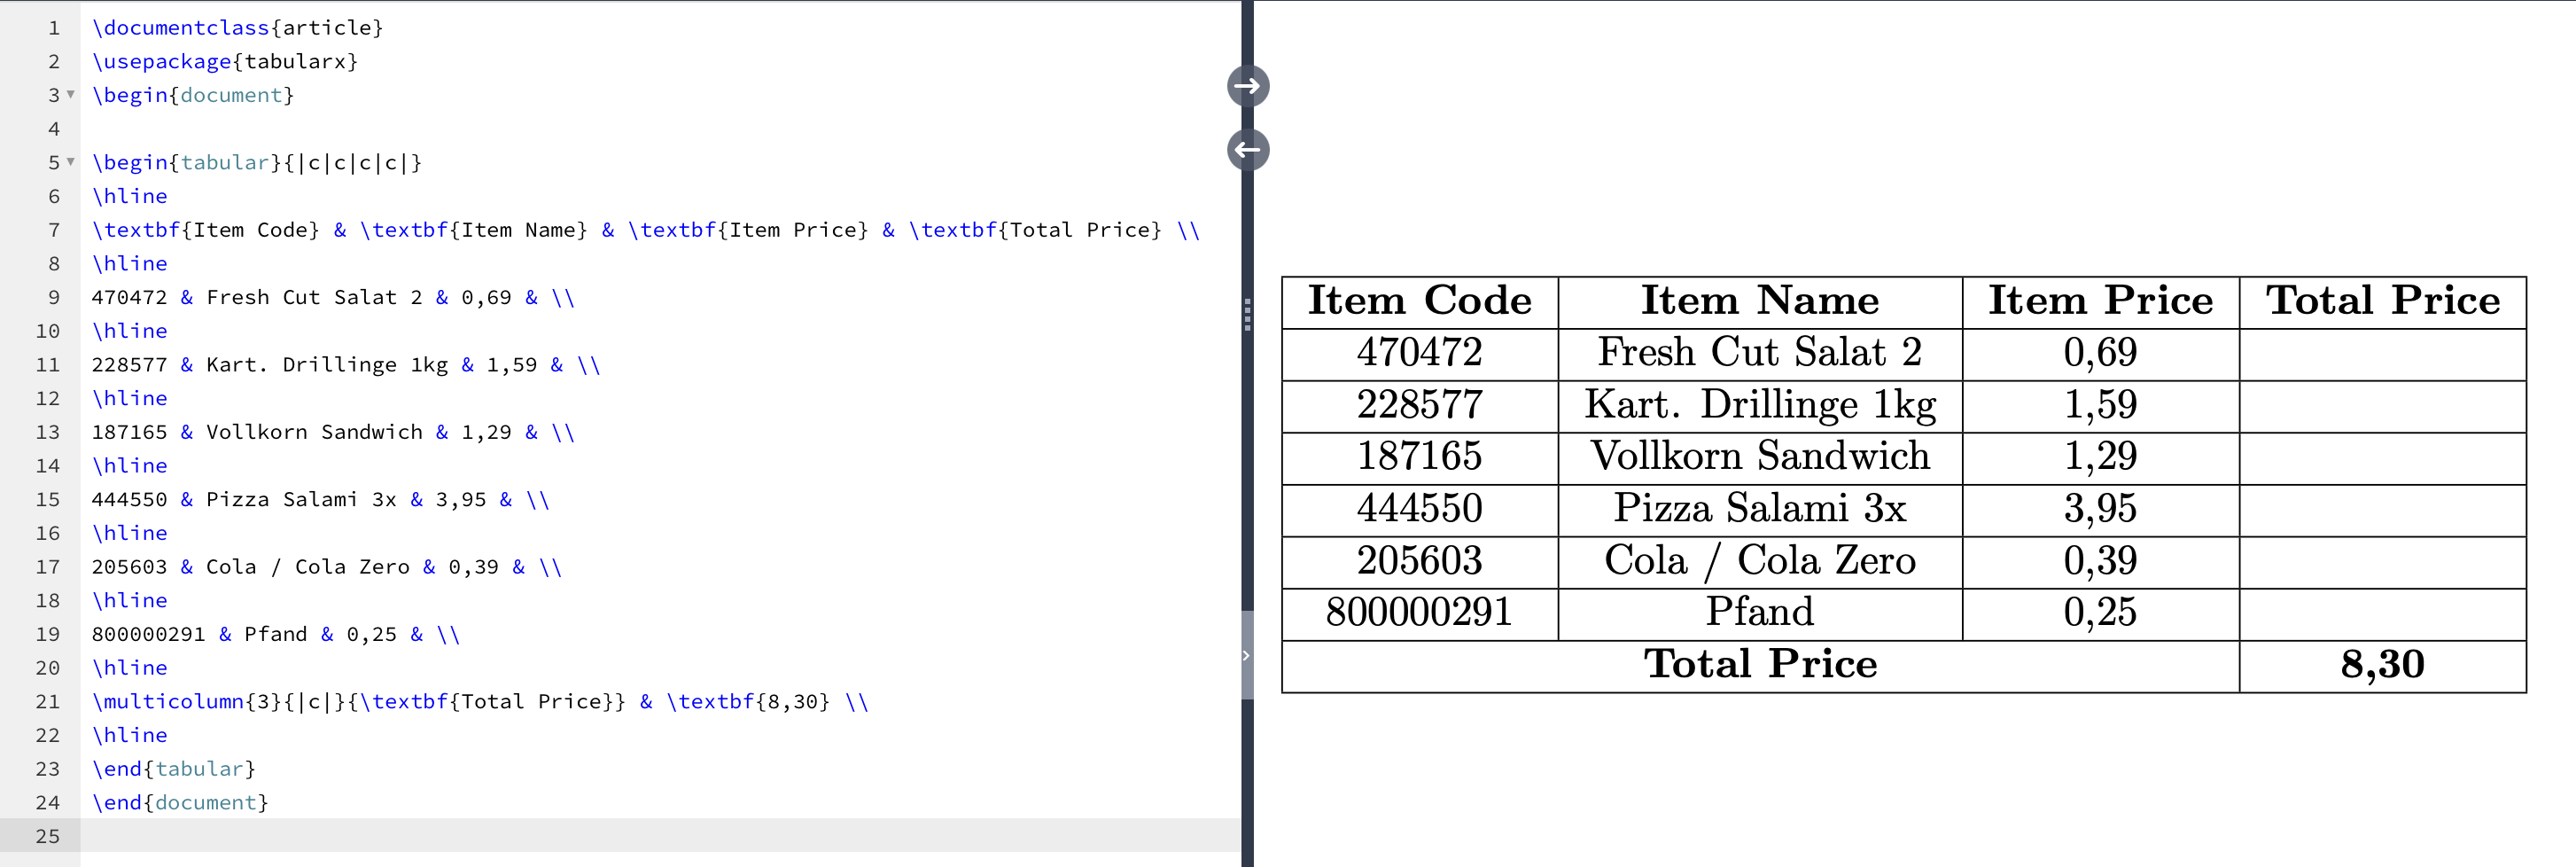This screenshot has width=2576, height=867.
Task: Click the dotted resize handle on the divider
Action: (1247, 314)
